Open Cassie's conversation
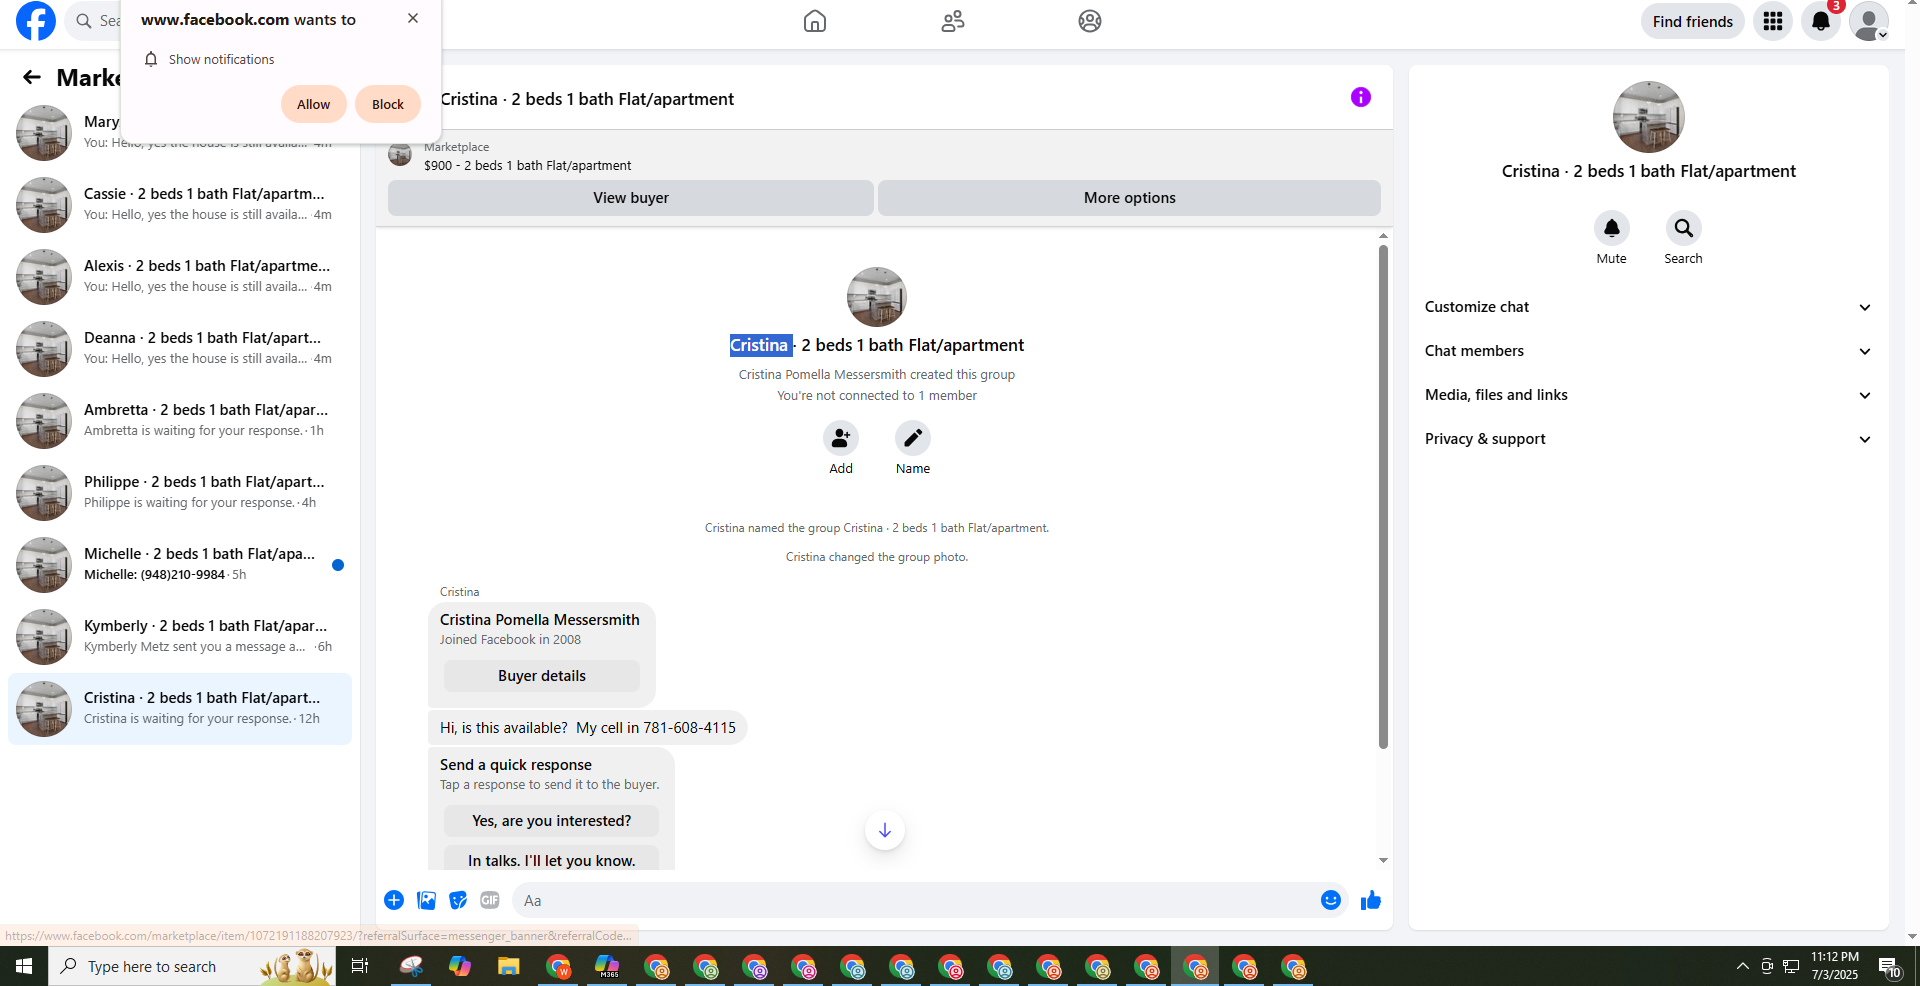1920x986 pixels. [180, 205]
